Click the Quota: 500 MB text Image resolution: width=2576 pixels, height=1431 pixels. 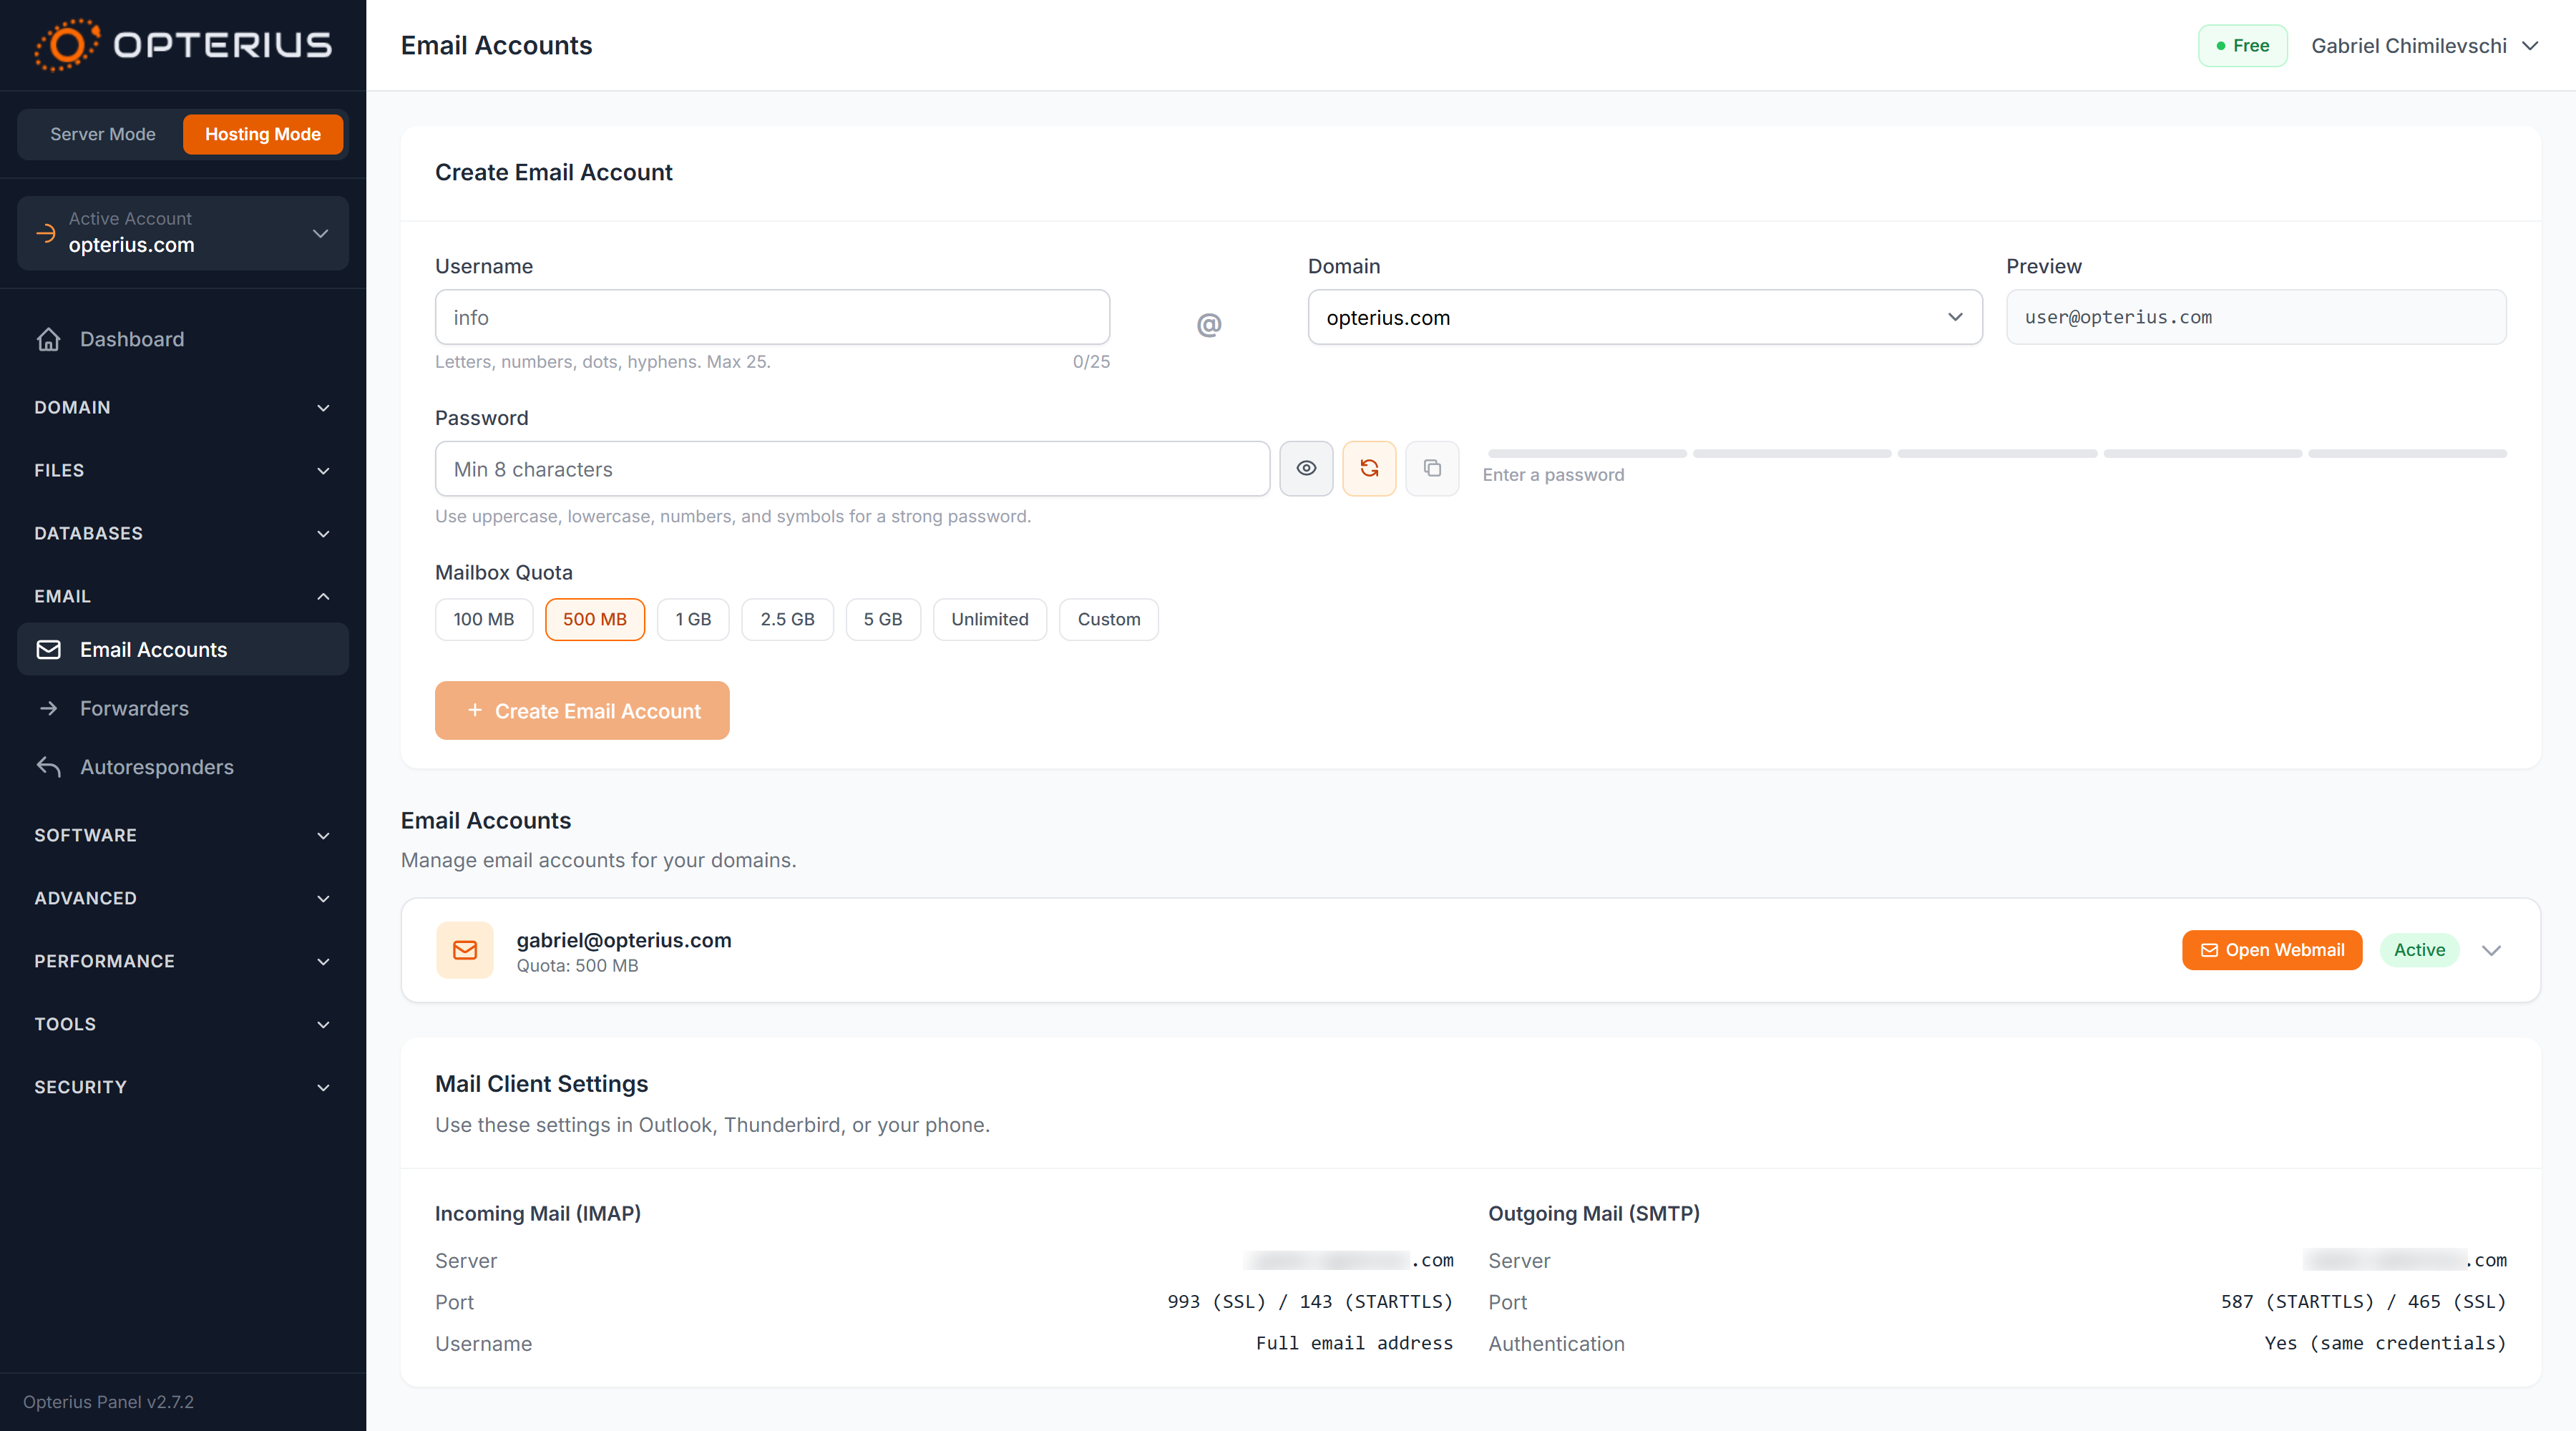pyautogui.click(x=577, y=966)
